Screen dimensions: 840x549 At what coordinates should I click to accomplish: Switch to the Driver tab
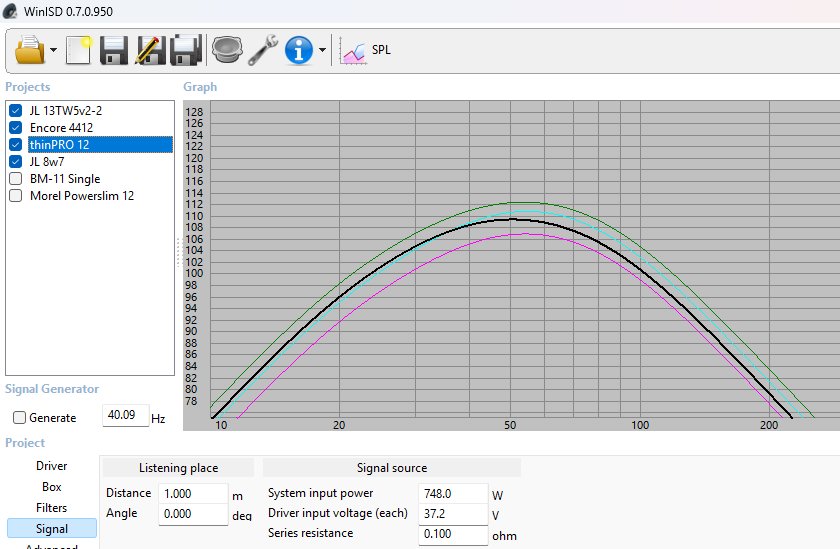click(51, 465)
